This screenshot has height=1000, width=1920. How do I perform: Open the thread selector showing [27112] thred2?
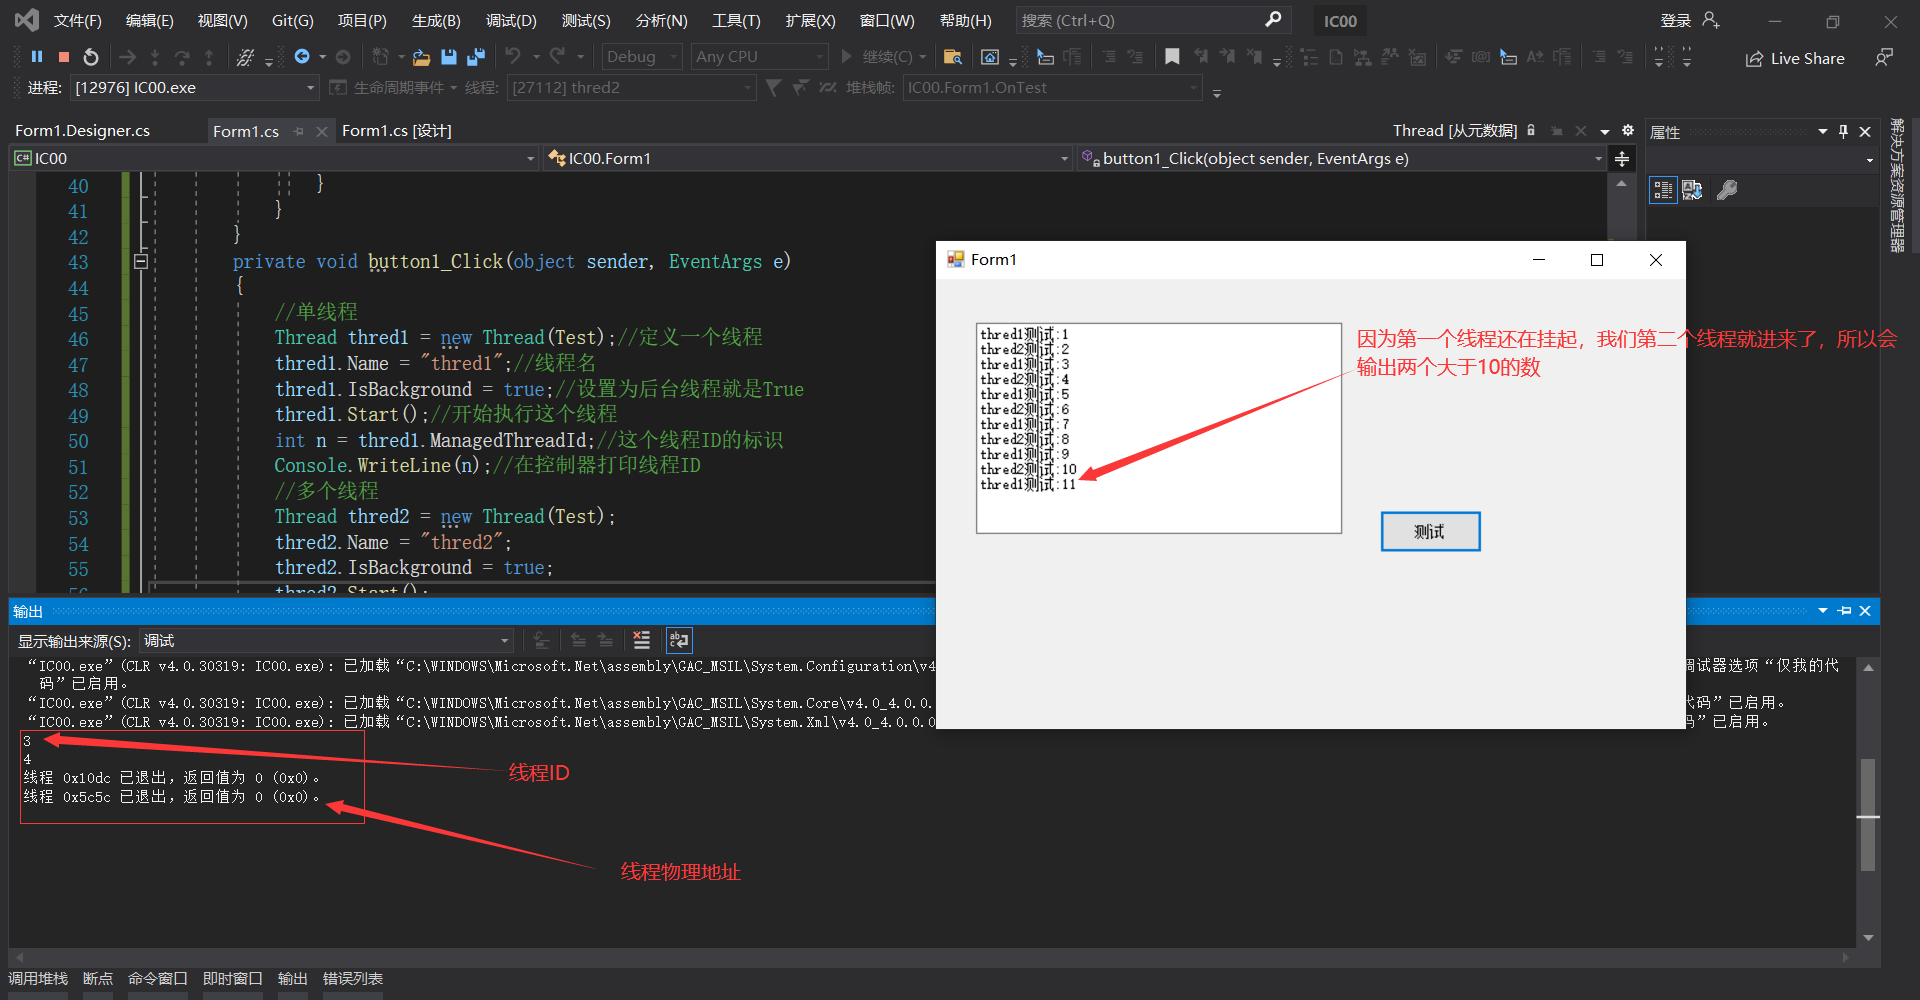pyautogui.click(x=630, y=88)
